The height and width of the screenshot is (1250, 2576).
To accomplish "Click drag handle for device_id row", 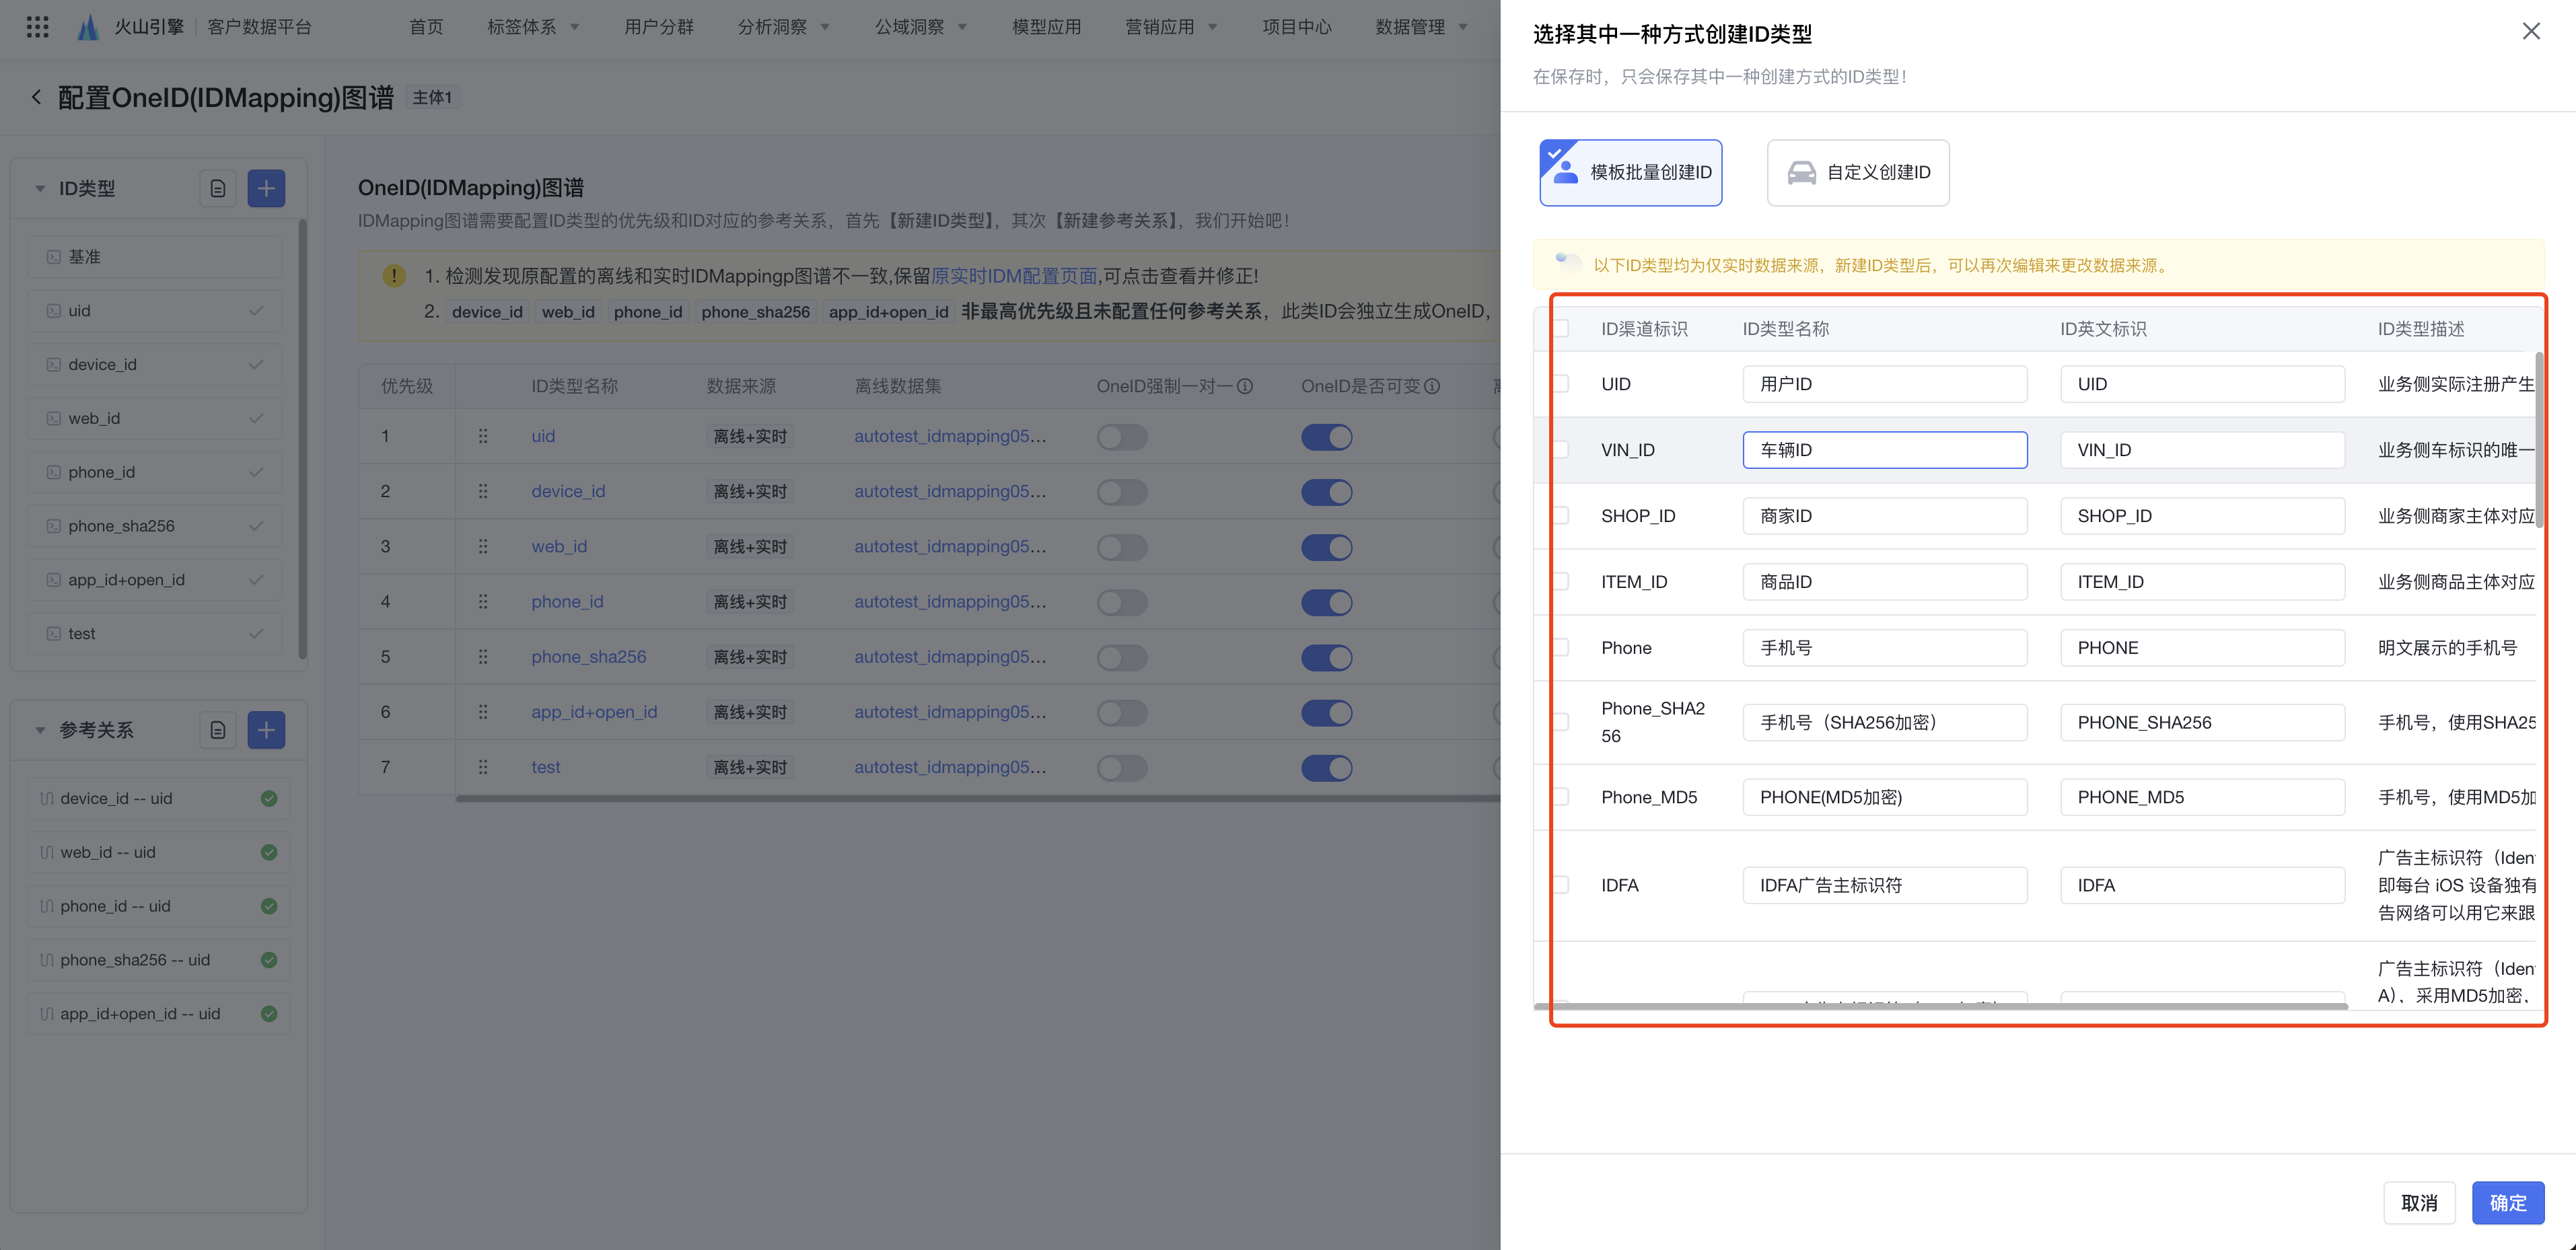I will tap(483, 491).
